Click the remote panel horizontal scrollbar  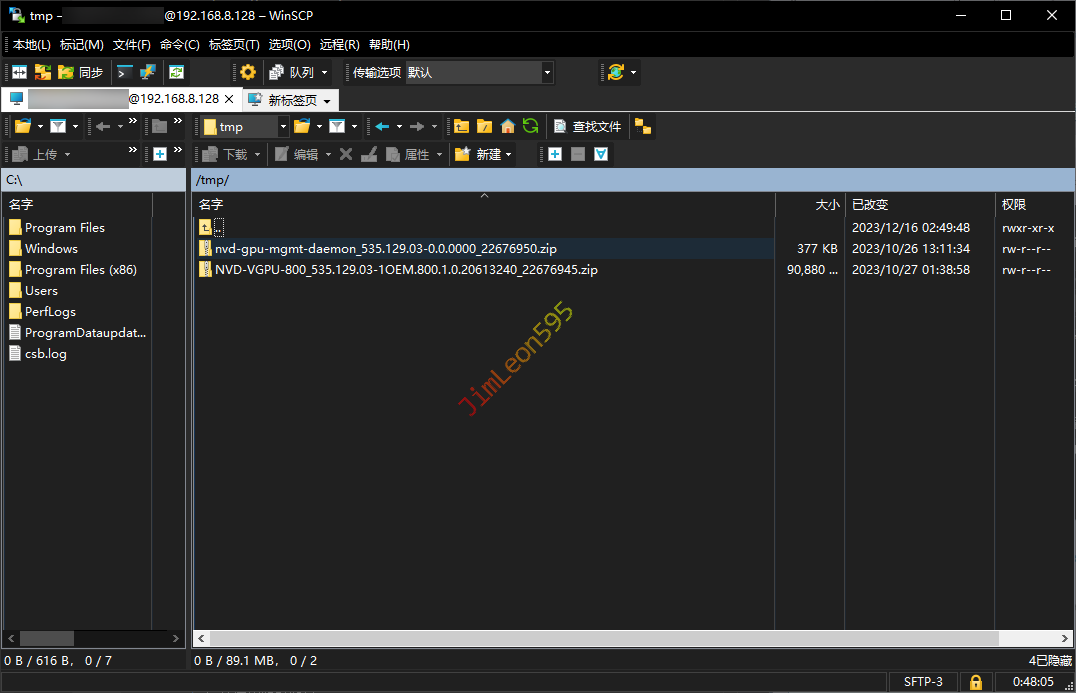600,638
